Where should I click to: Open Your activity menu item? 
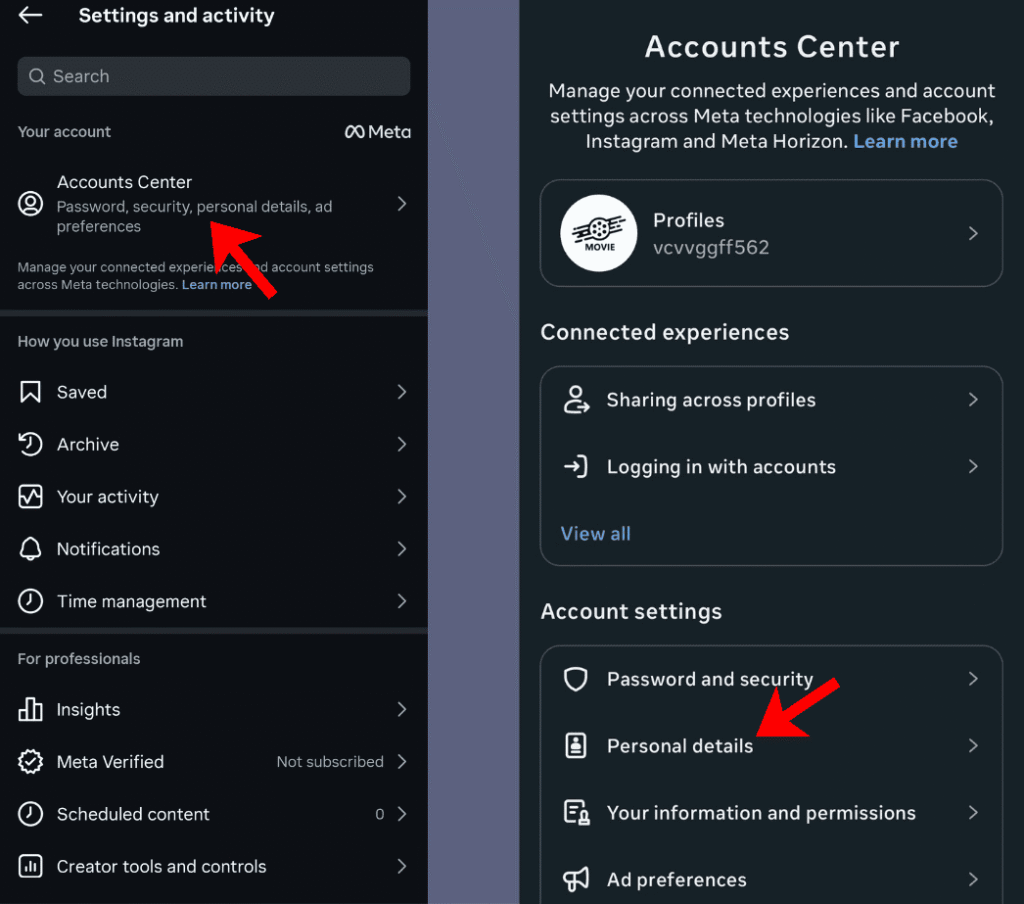tap(108, 497)
